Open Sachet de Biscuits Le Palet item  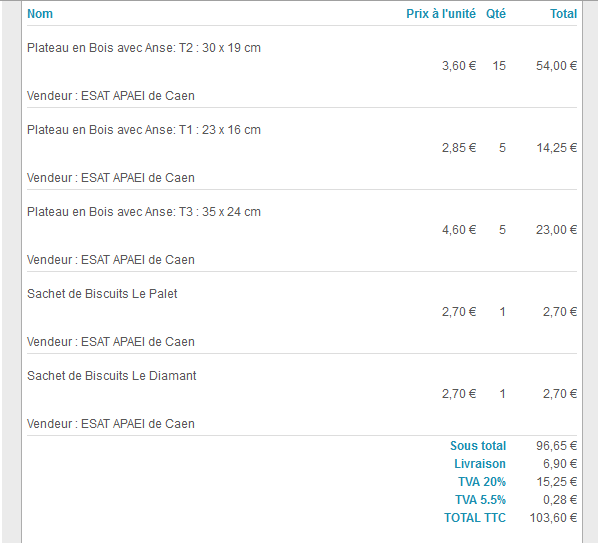pyautogui.click(x=102, y=294)
